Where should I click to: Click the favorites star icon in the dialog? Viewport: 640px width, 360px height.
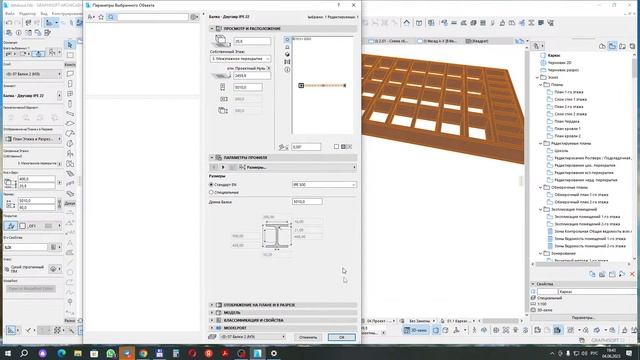(x=101, y=17)
